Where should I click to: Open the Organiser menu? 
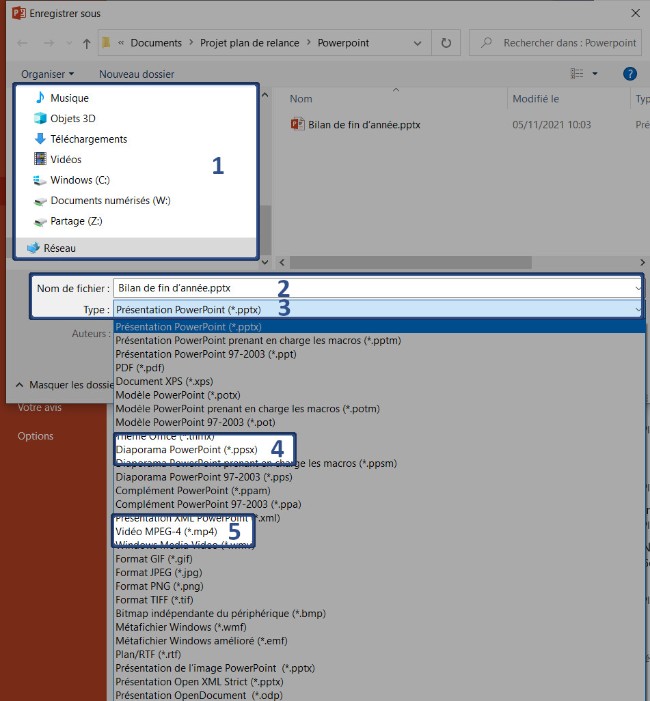coord(47,74)
